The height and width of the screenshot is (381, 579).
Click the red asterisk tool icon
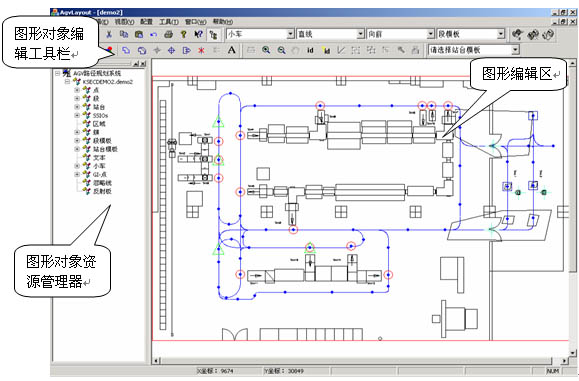pyautogui.click(x=201, y=50)
